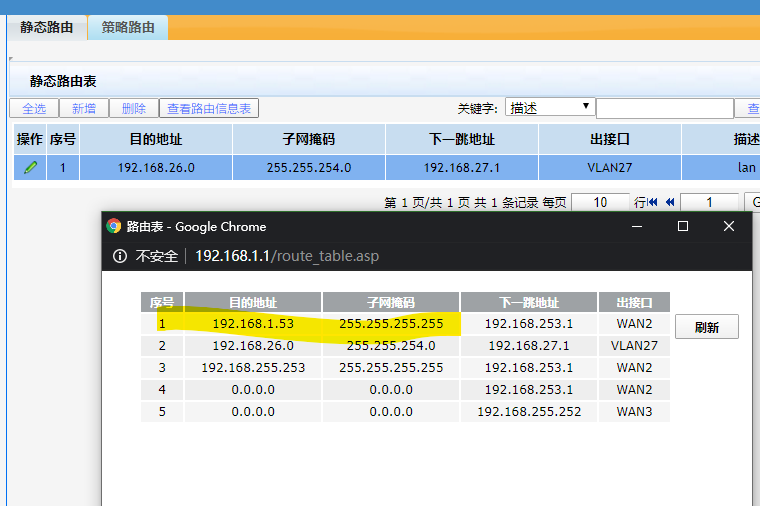
Task: Click 刷新 button in route table window
Action: pos(707,327)
